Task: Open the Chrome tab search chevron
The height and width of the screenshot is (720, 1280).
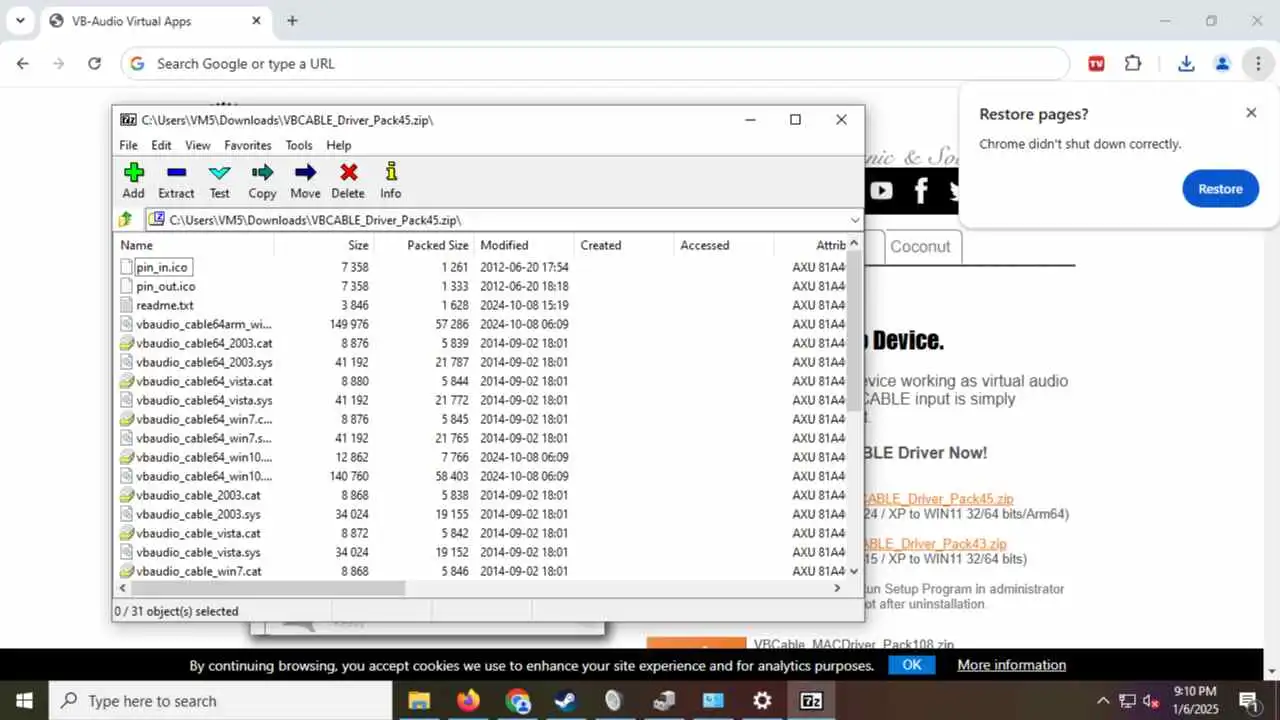Action: point(19,21)
